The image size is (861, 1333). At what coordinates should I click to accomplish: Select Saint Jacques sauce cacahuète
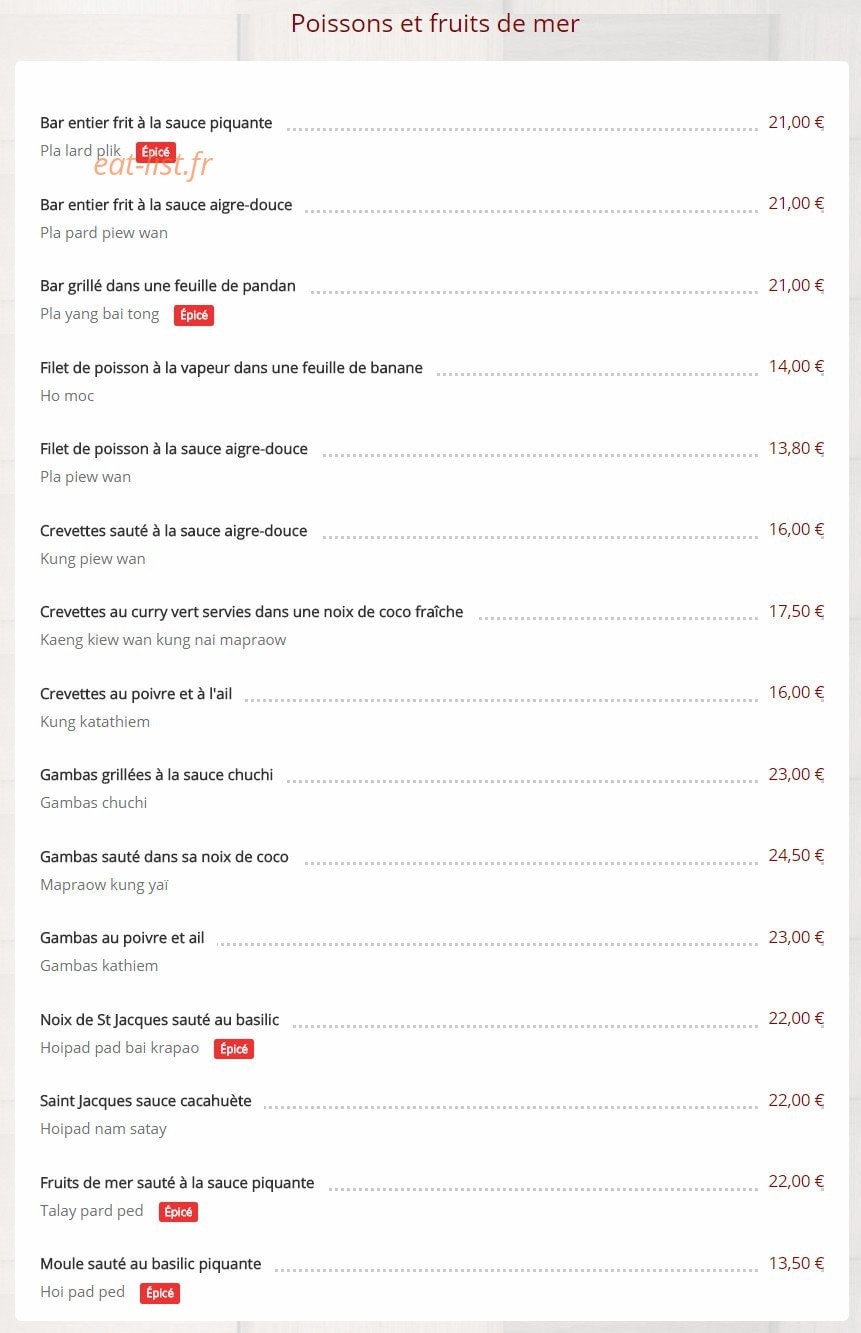146,1101
